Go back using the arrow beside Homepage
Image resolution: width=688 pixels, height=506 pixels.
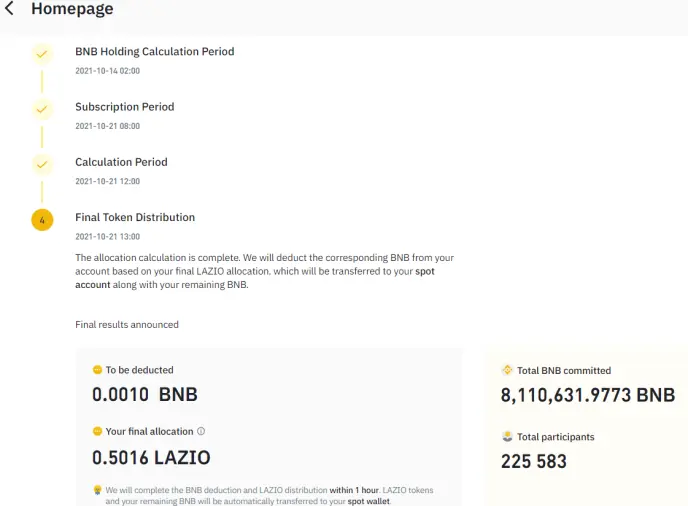click(x=9, y=8)
